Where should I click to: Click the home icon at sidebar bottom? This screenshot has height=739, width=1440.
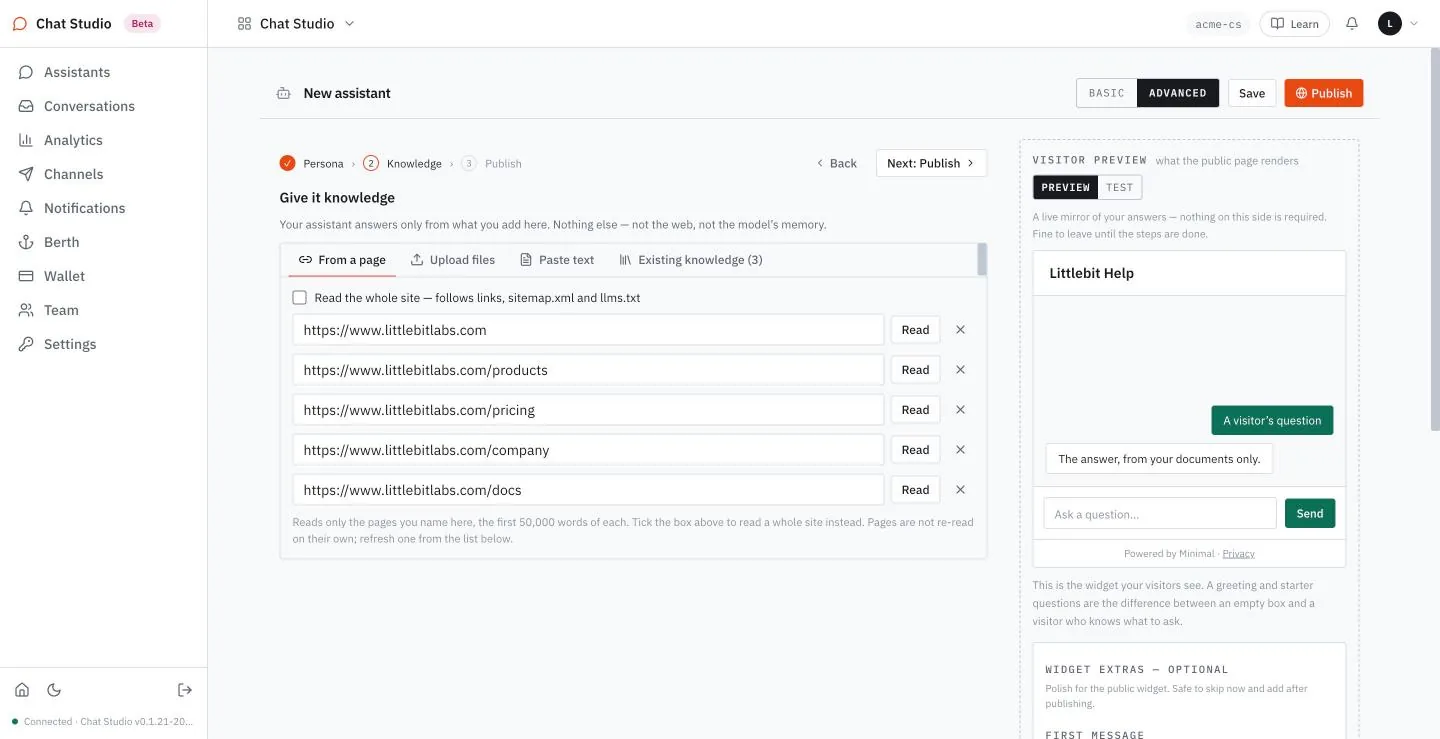22,690
